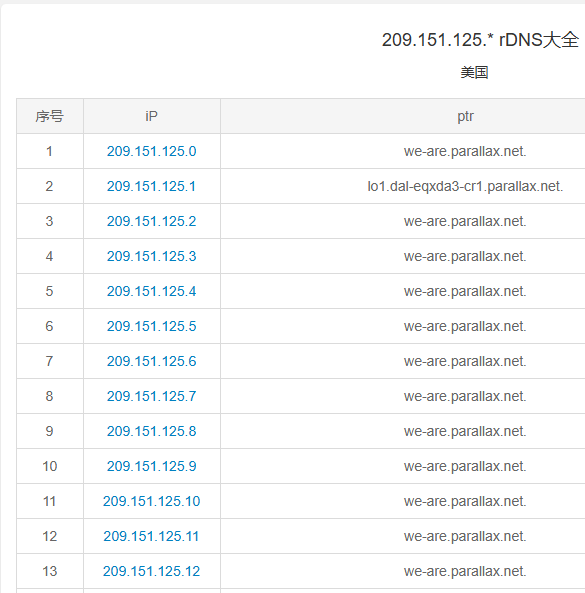Screen dimensions: 585x593
Task: Click sequence number 3 cell
Action: tap(50, 221)
